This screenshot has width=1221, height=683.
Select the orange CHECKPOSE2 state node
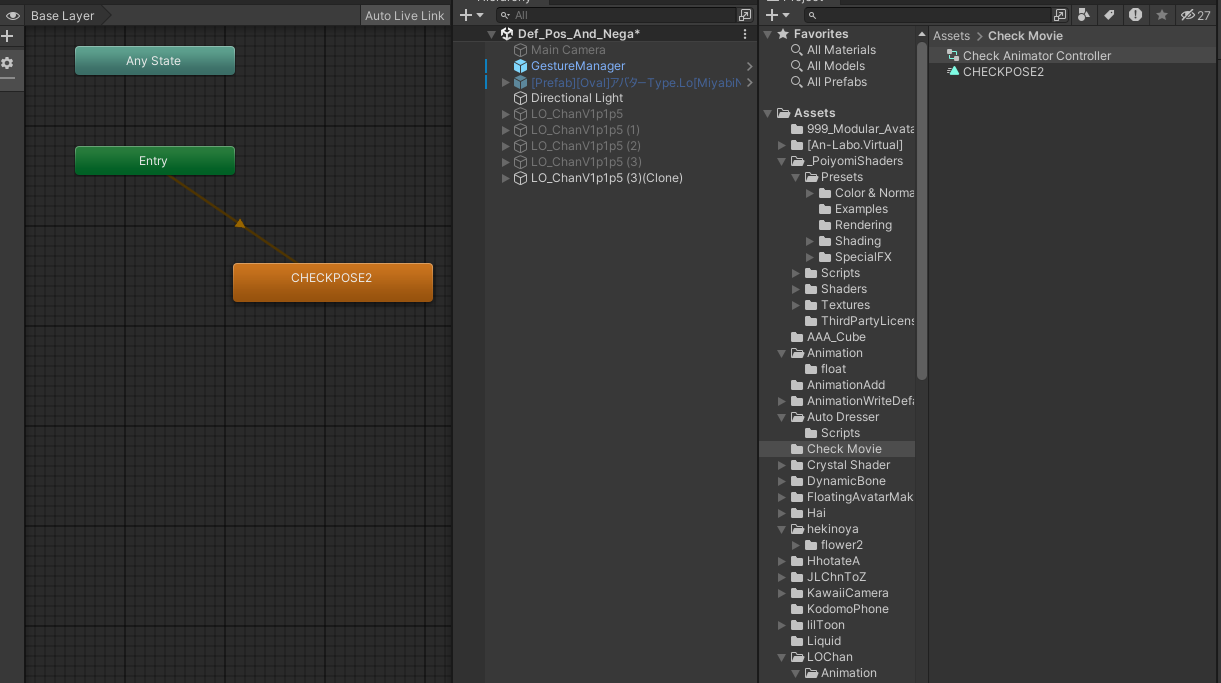click(333, 281)
